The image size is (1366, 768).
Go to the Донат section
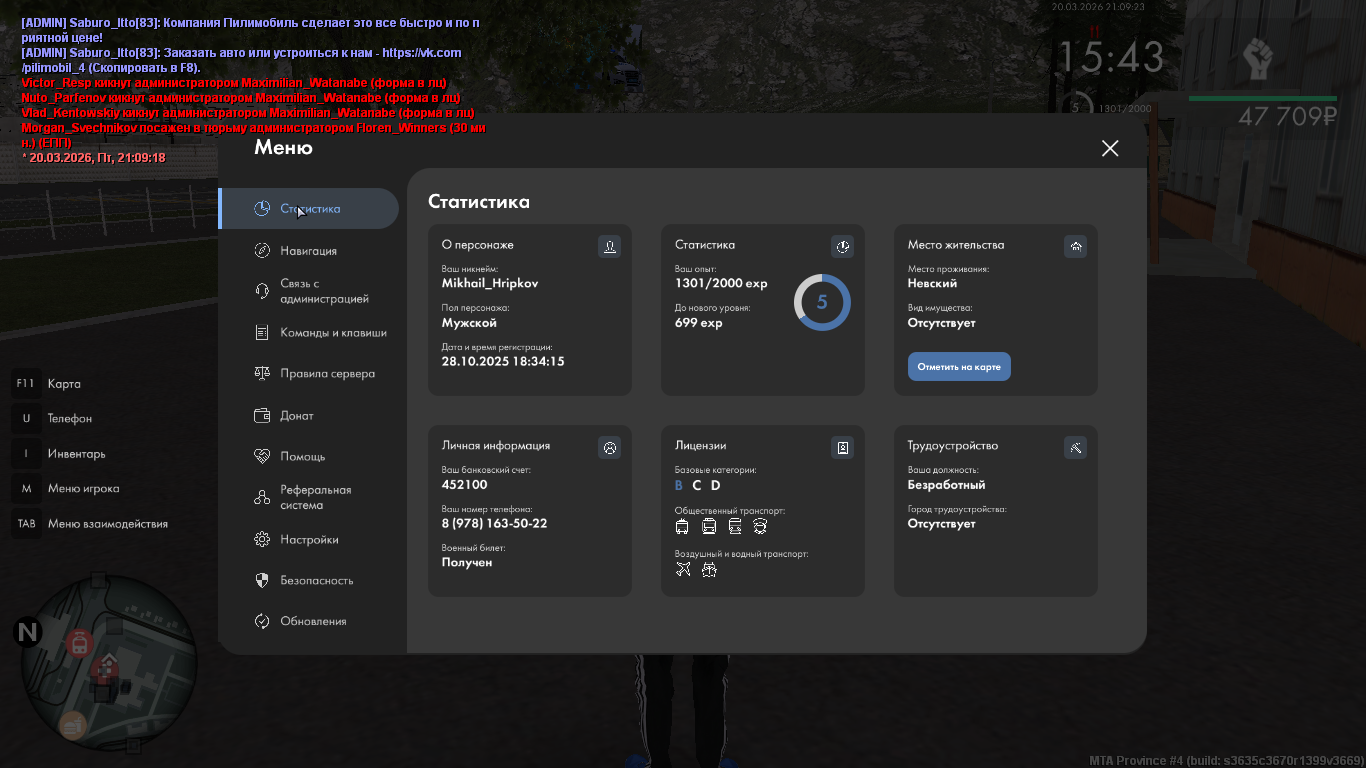click(x=297, y=416)
